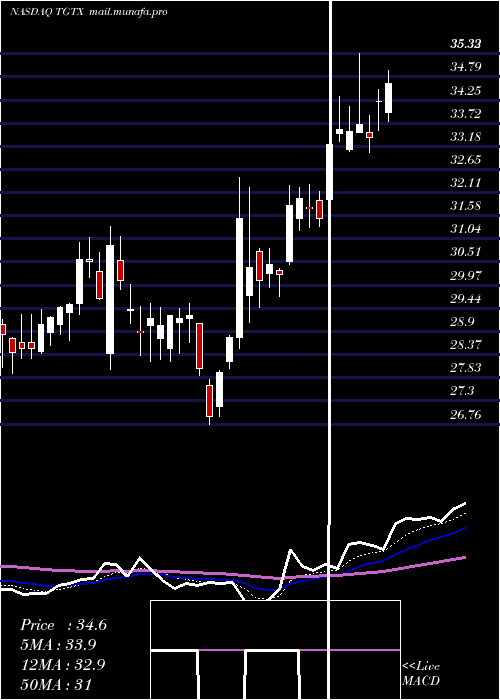
Task: Click the 33.18 price axis label
Action: [466, 136]
